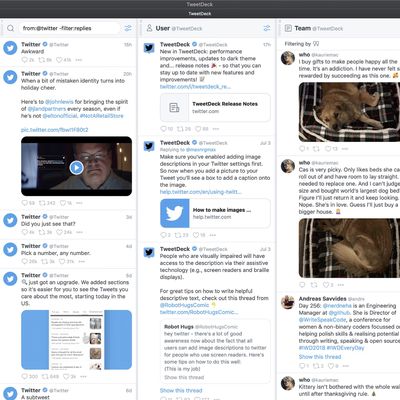This screenshot has height=400, width=400.
Task: Reply to 'Pick a number' tweet
Action: (25, 261)
